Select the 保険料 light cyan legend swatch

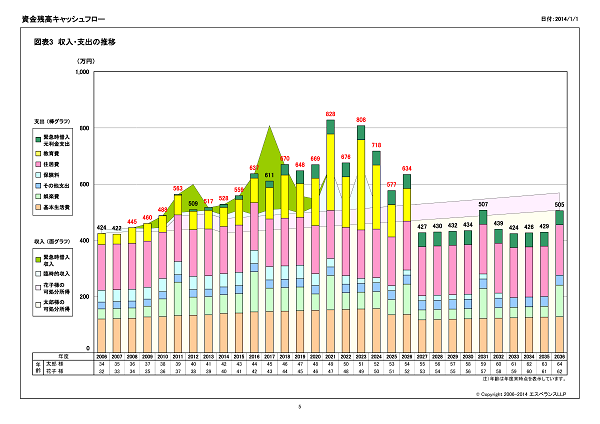(x=38, y=175)
